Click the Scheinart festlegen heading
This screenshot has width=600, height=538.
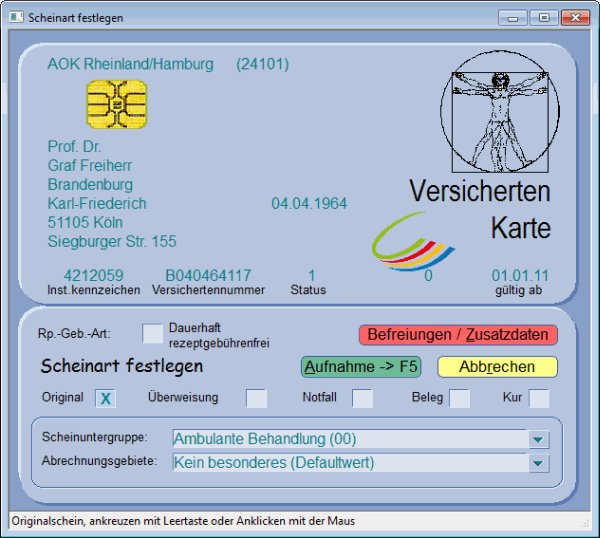pos(122,366)
